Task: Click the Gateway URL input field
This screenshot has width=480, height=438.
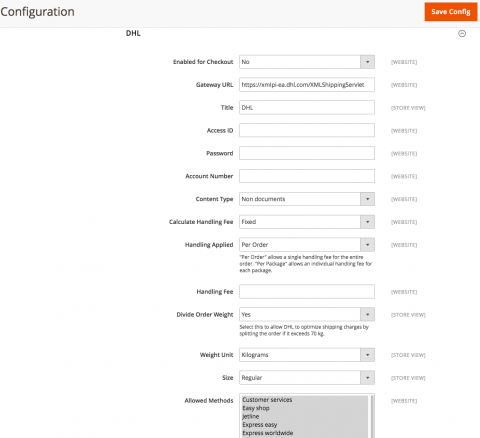Action: tap(307, 85)
